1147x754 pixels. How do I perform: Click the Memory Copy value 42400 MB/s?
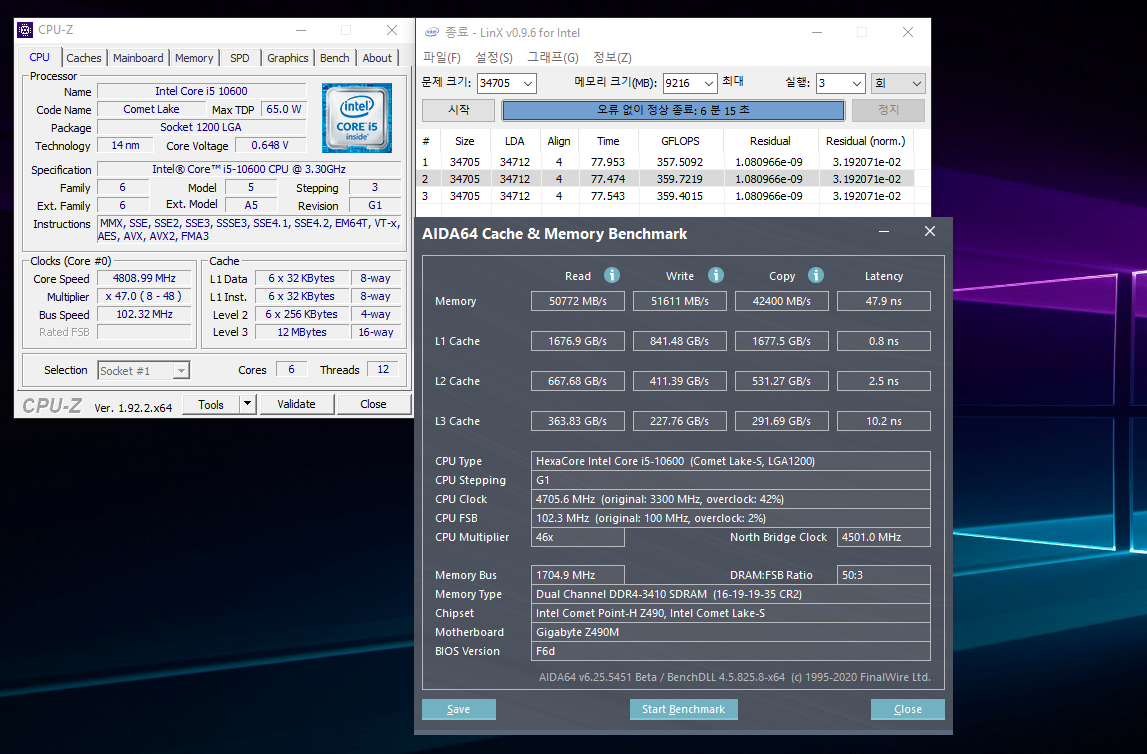[781, 301]
